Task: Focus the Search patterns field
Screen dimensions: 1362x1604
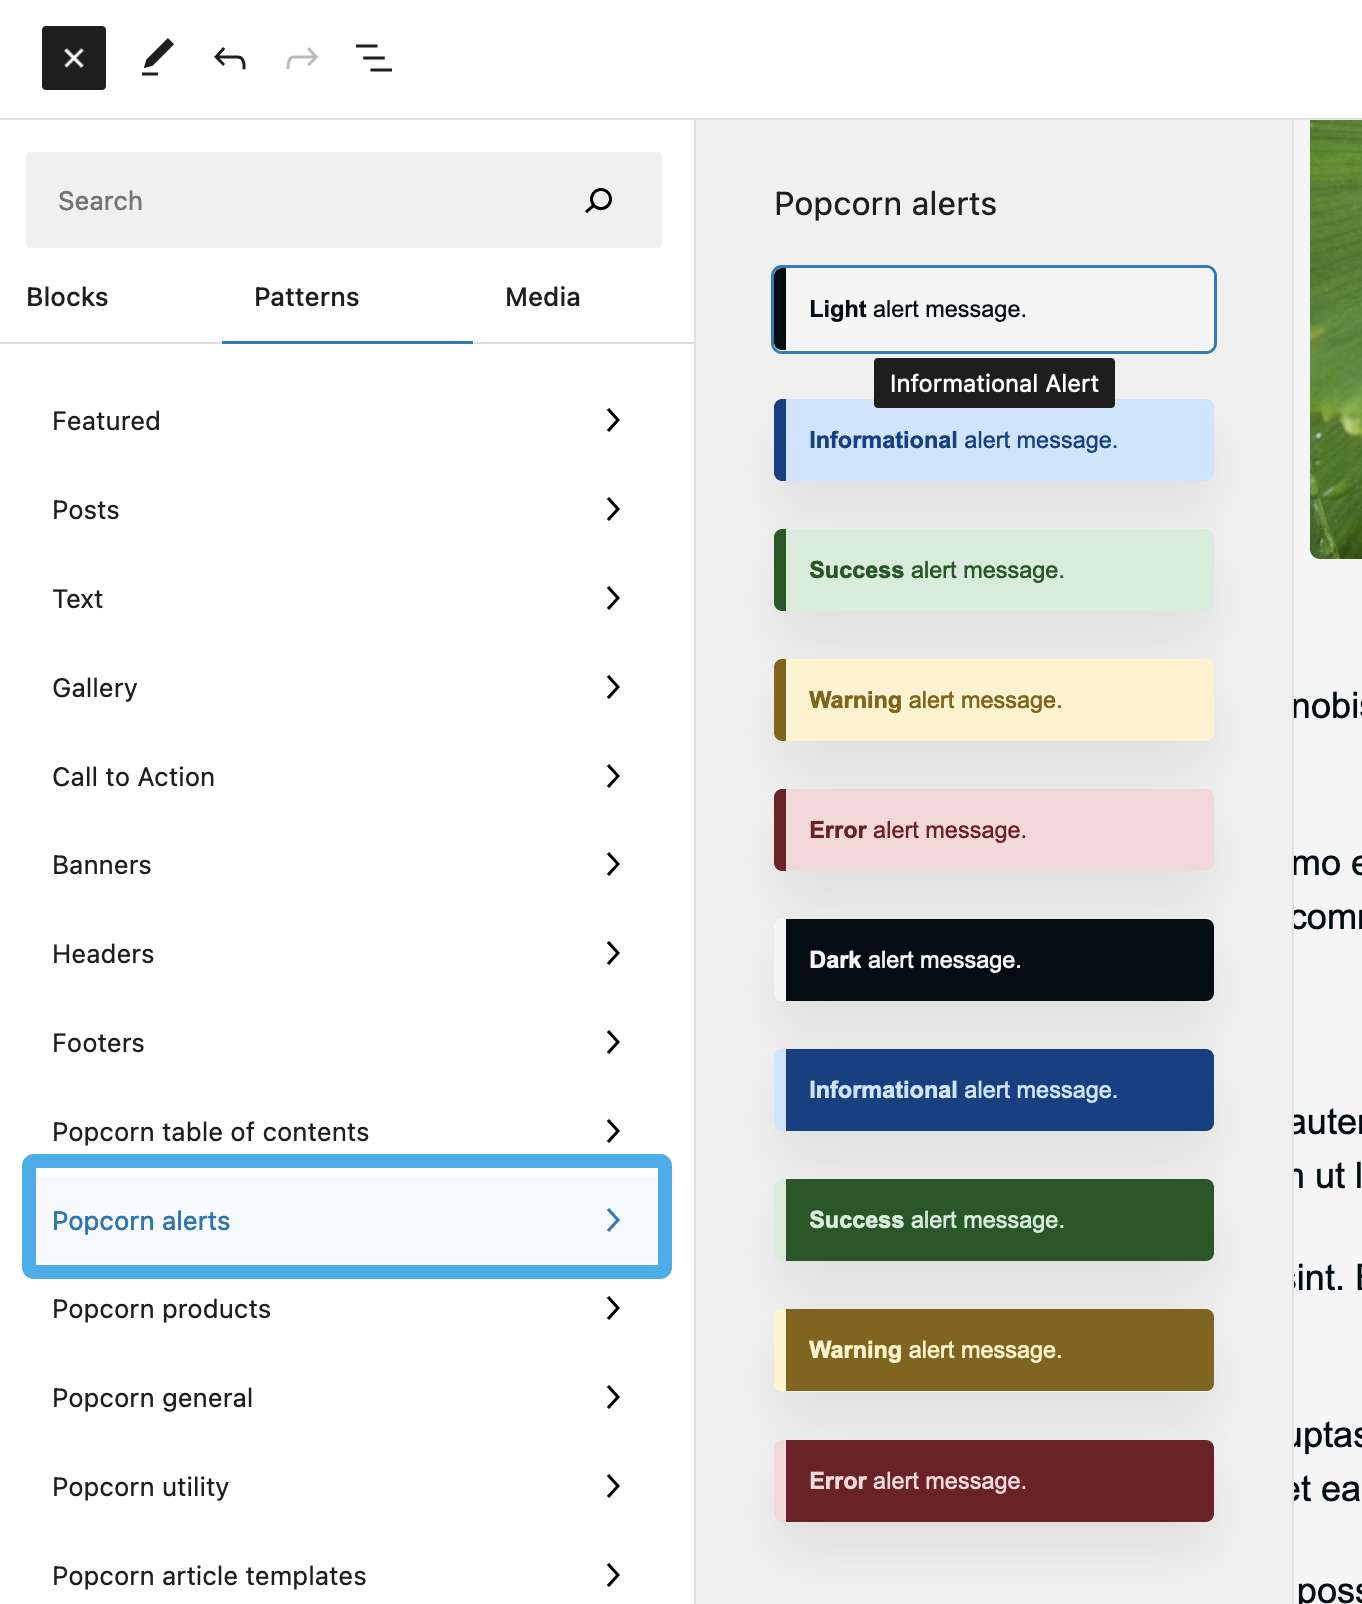Action: [344, 200]
